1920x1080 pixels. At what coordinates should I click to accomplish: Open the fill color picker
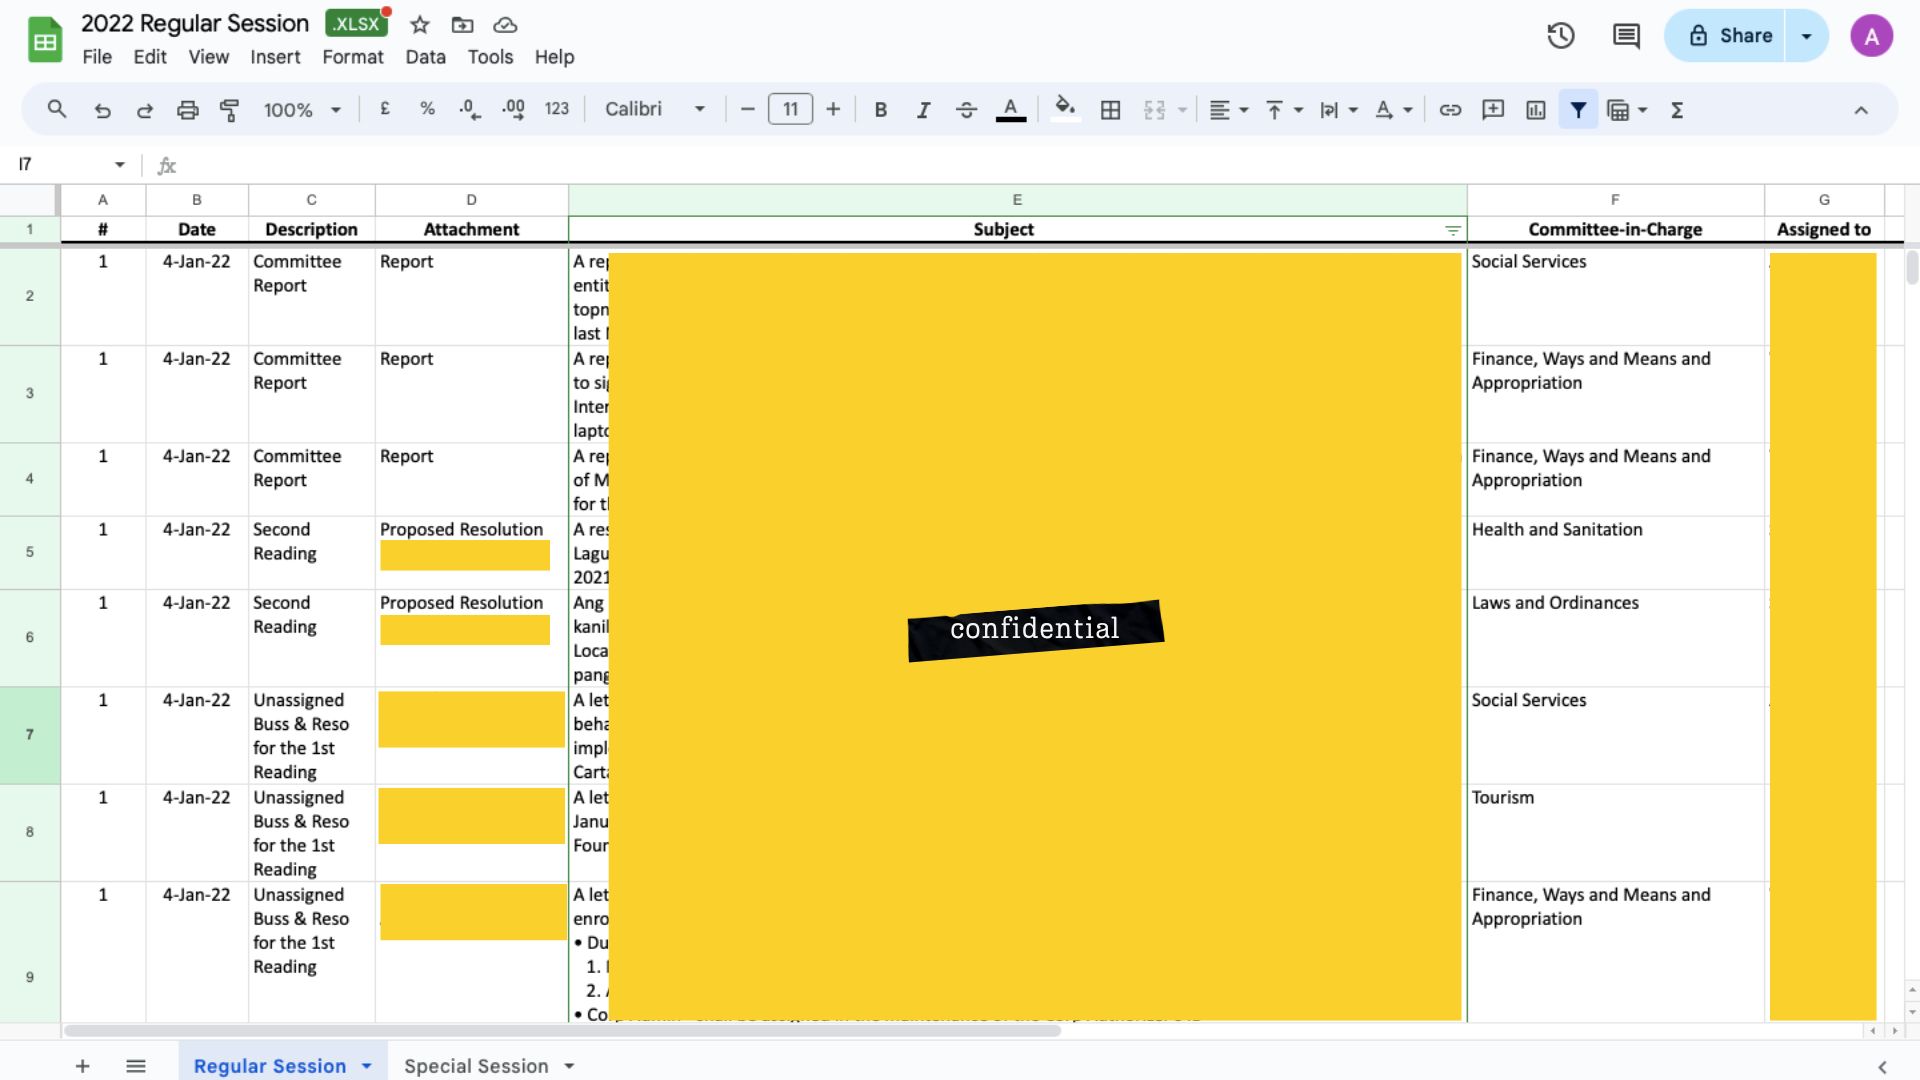click(1065, 109)
